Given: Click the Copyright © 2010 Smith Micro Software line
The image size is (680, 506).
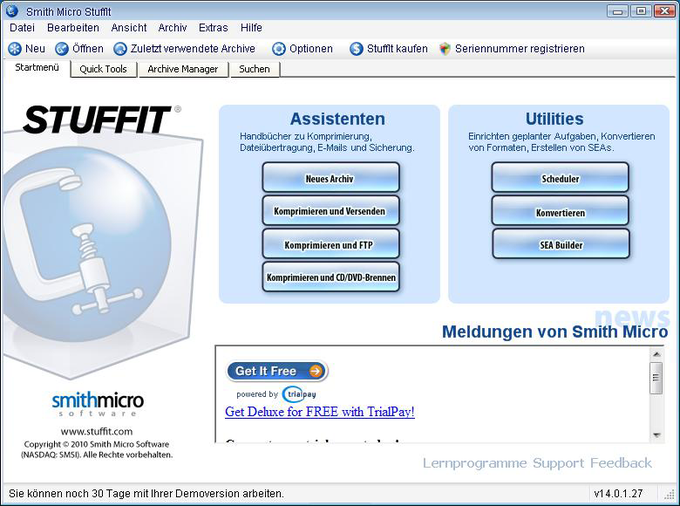Looking at the screenshot, I should [x=97, y=444].
